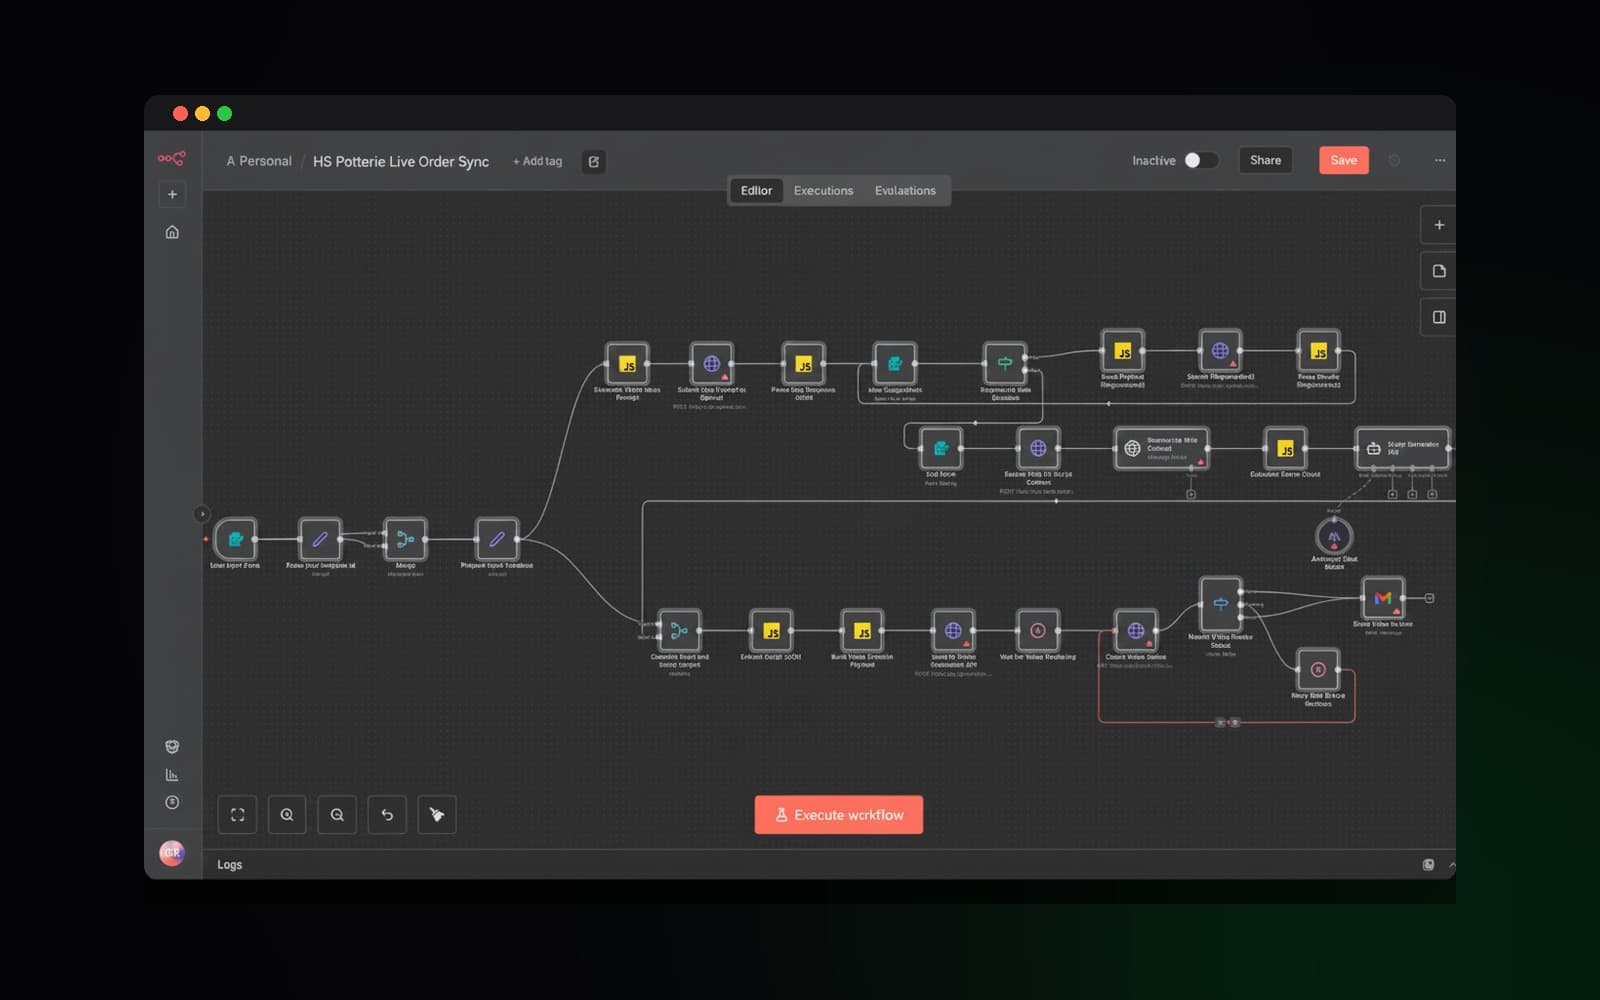The image size is (1600, 1000).
Task: Open the add node plus button at canvas right
Action: coord(1439,225)
